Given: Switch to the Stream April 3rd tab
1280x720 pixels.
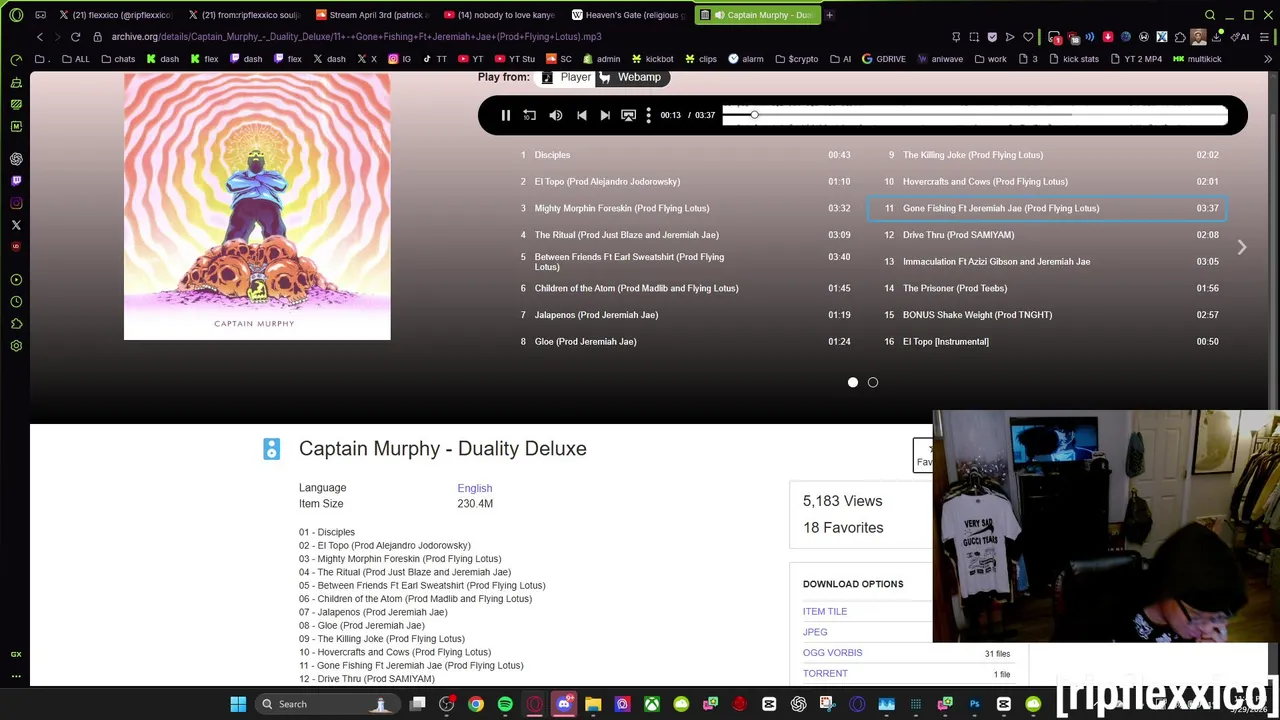Looking at the screenshot, I should (371, 15).
